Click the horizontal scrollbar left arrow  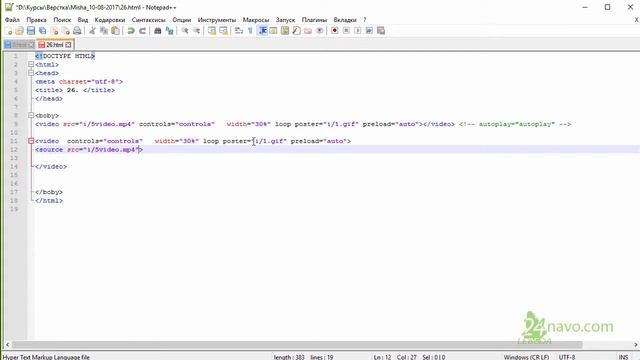click(x=7, y=344)
